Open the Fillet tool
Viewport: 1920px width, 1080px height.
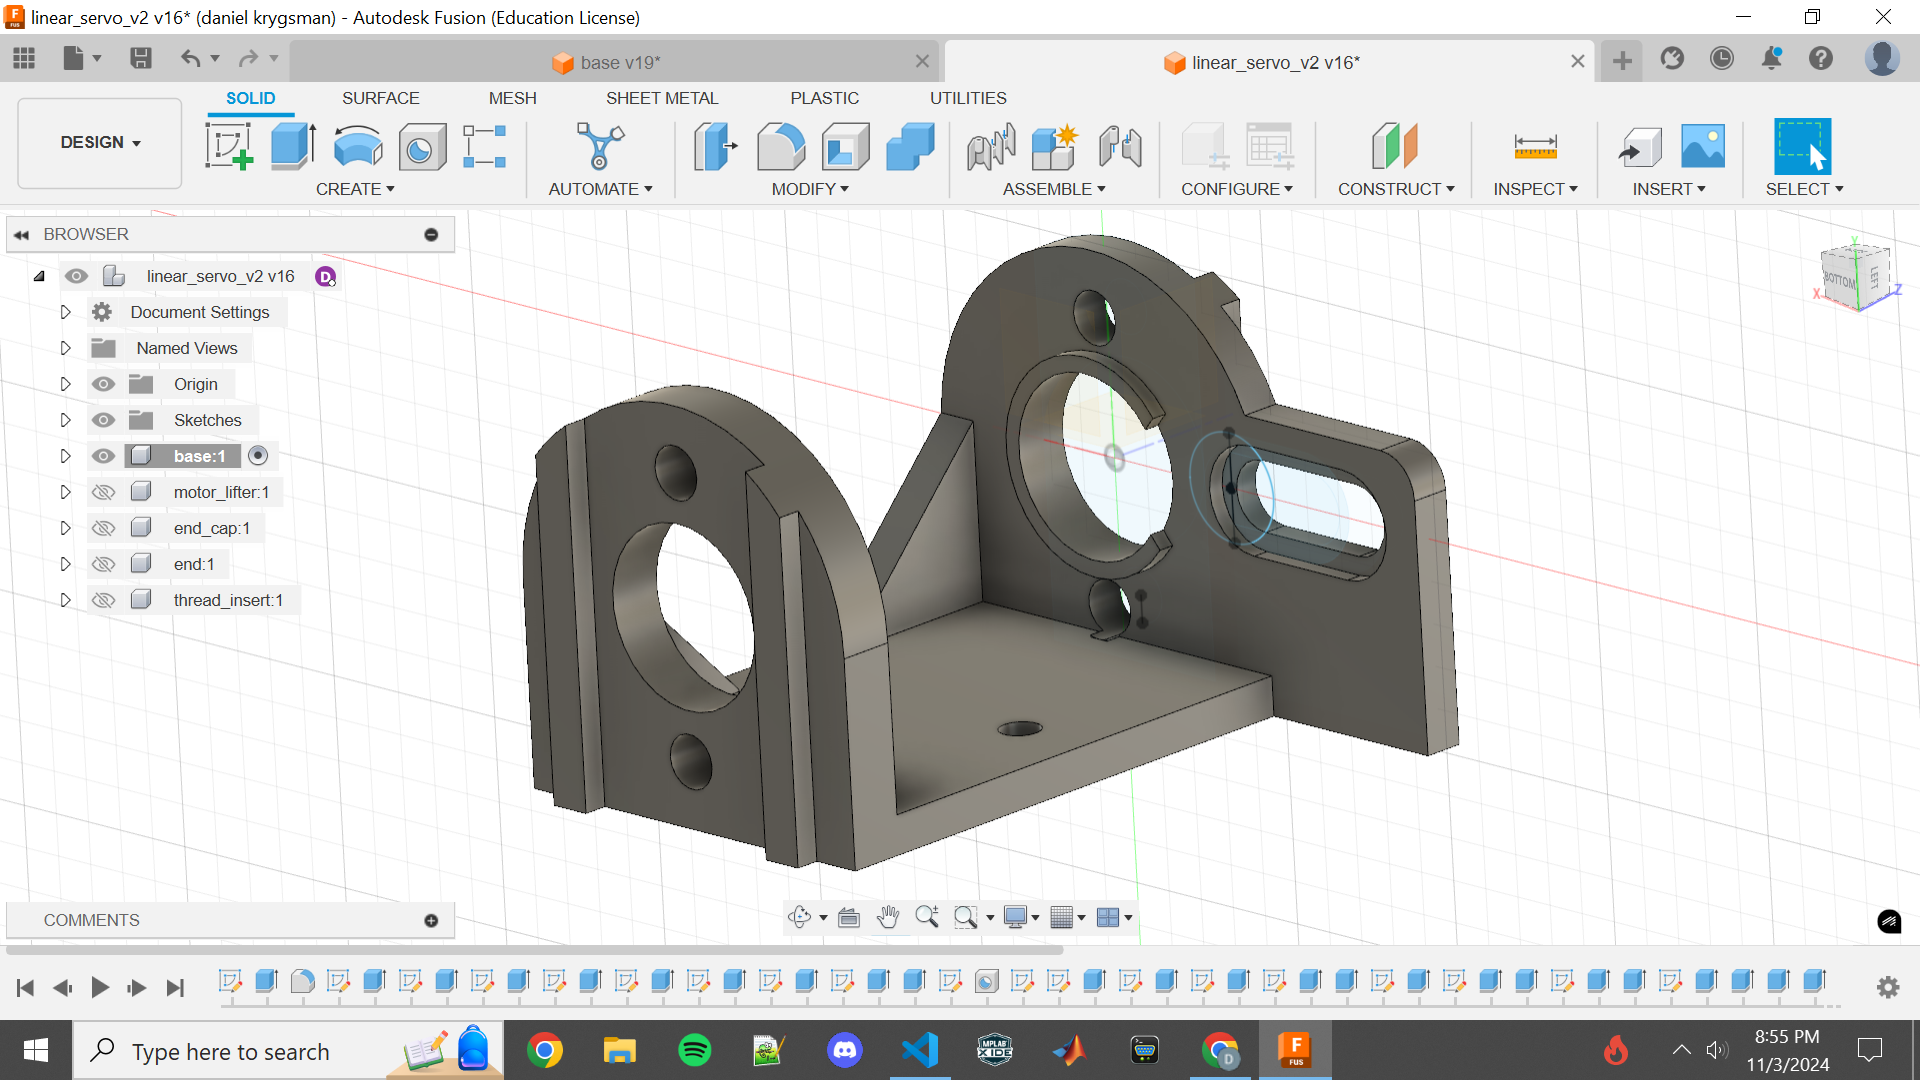point(781,145)
